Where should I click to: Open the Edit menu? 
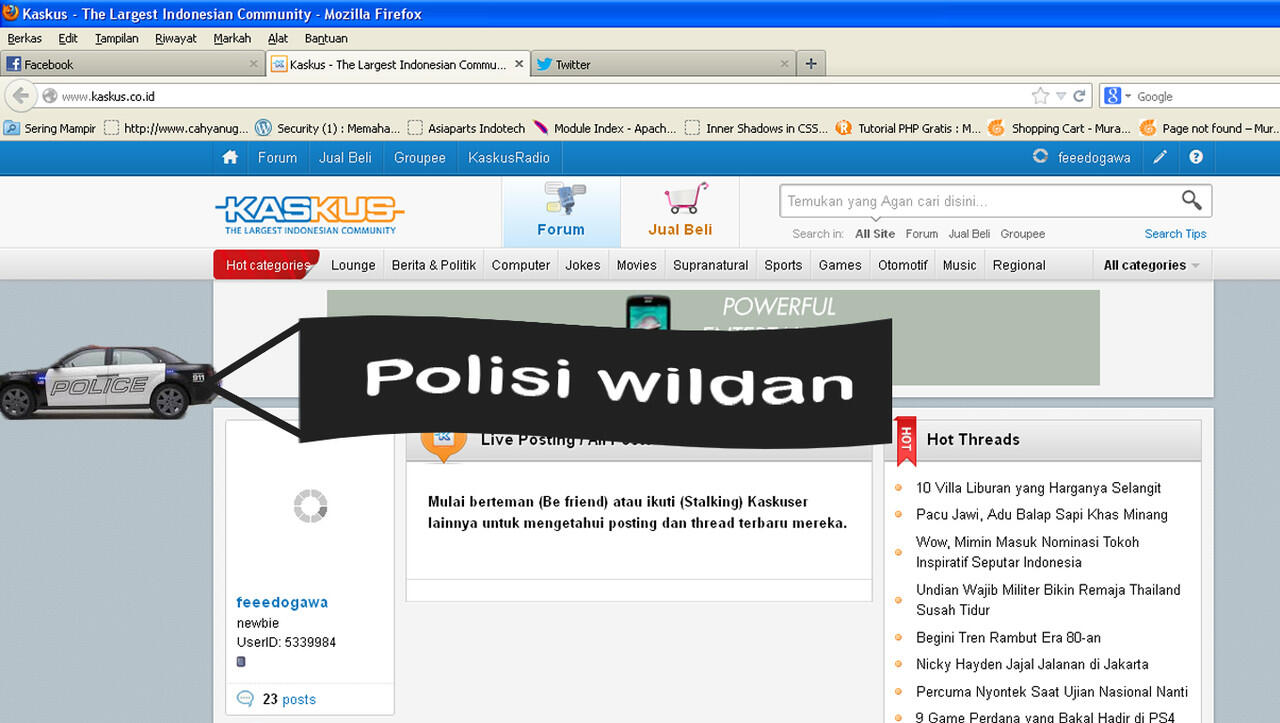pos(68,39)
